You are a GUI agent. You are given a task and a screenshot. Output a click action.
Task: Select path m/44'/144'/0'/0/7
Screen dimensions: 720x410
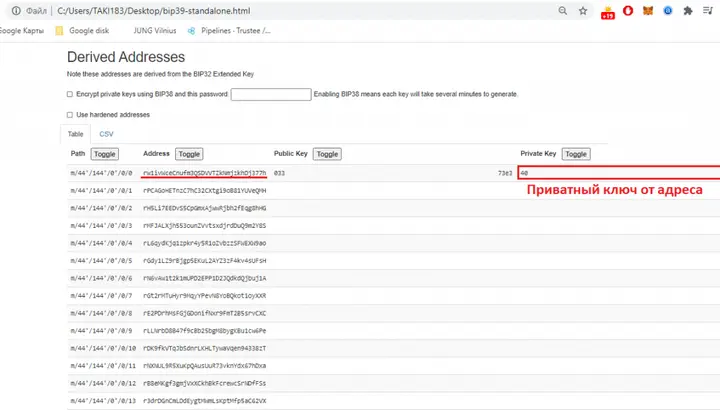point(101,296)
